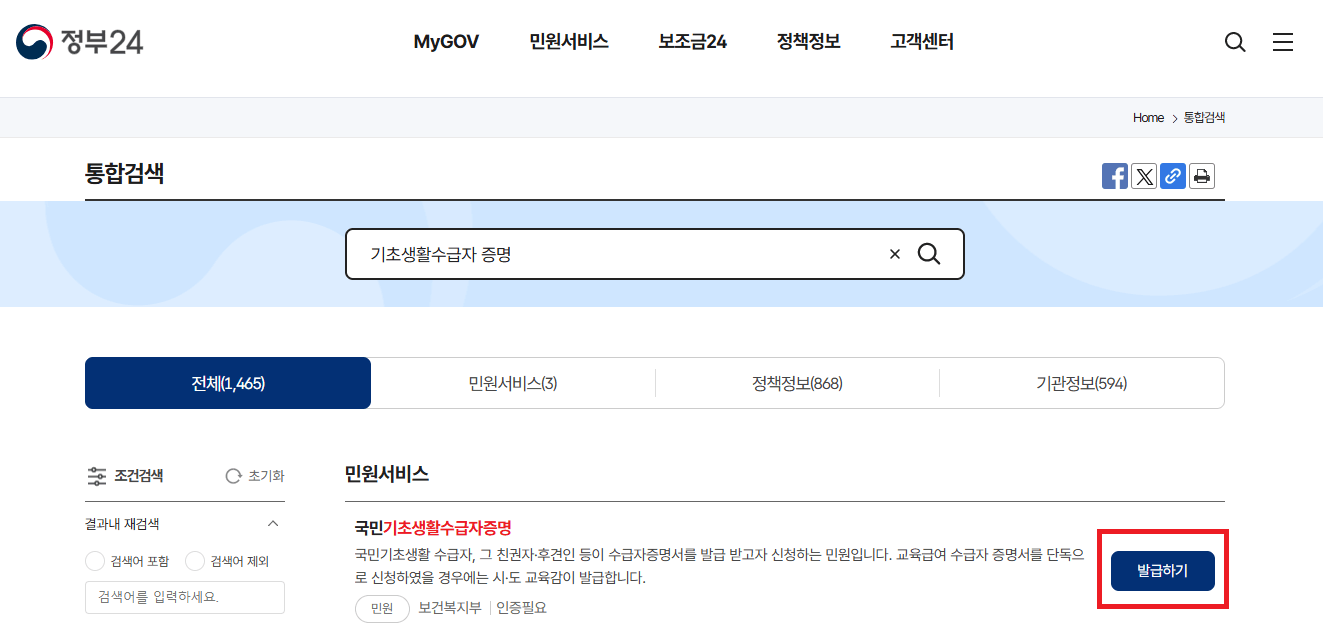The image size is (1323, 626).
Task: Collapse the 결과내 재검색 section
Action: [x=273, y=523]
